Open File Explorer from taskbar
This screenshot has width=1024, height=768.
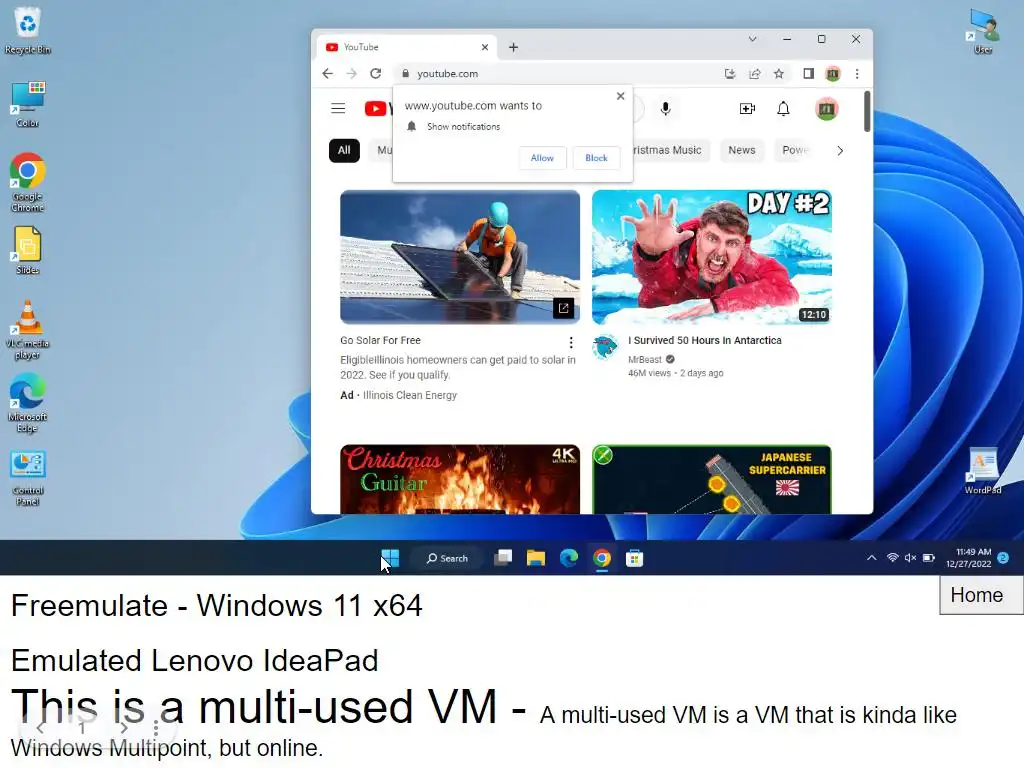pyautogui.click(x=536, y=558)
